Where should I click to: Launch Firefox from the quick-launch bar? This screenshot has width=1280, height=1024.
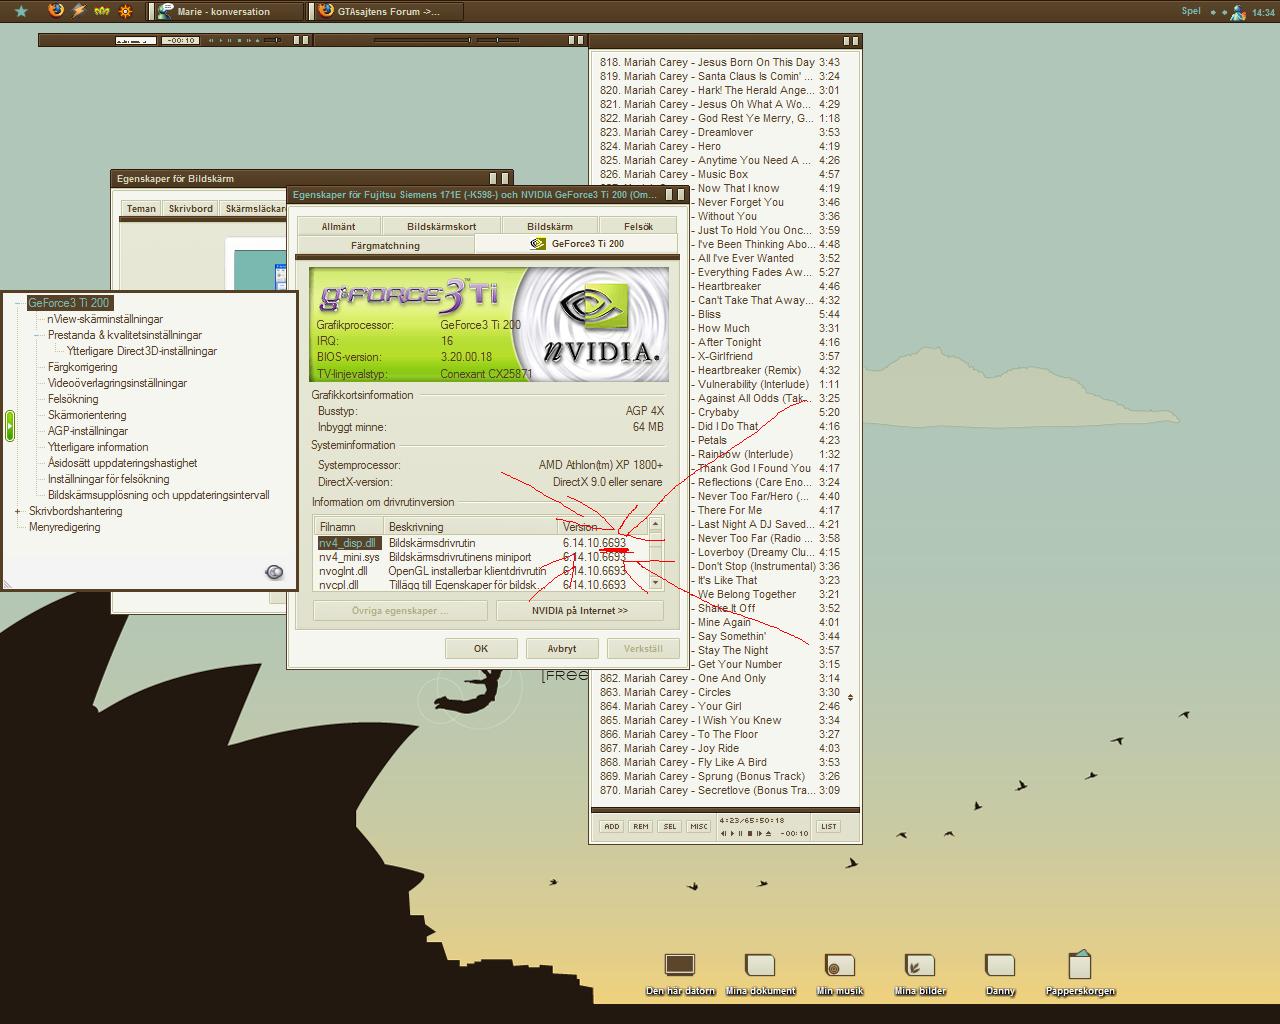tap(56, 11)
